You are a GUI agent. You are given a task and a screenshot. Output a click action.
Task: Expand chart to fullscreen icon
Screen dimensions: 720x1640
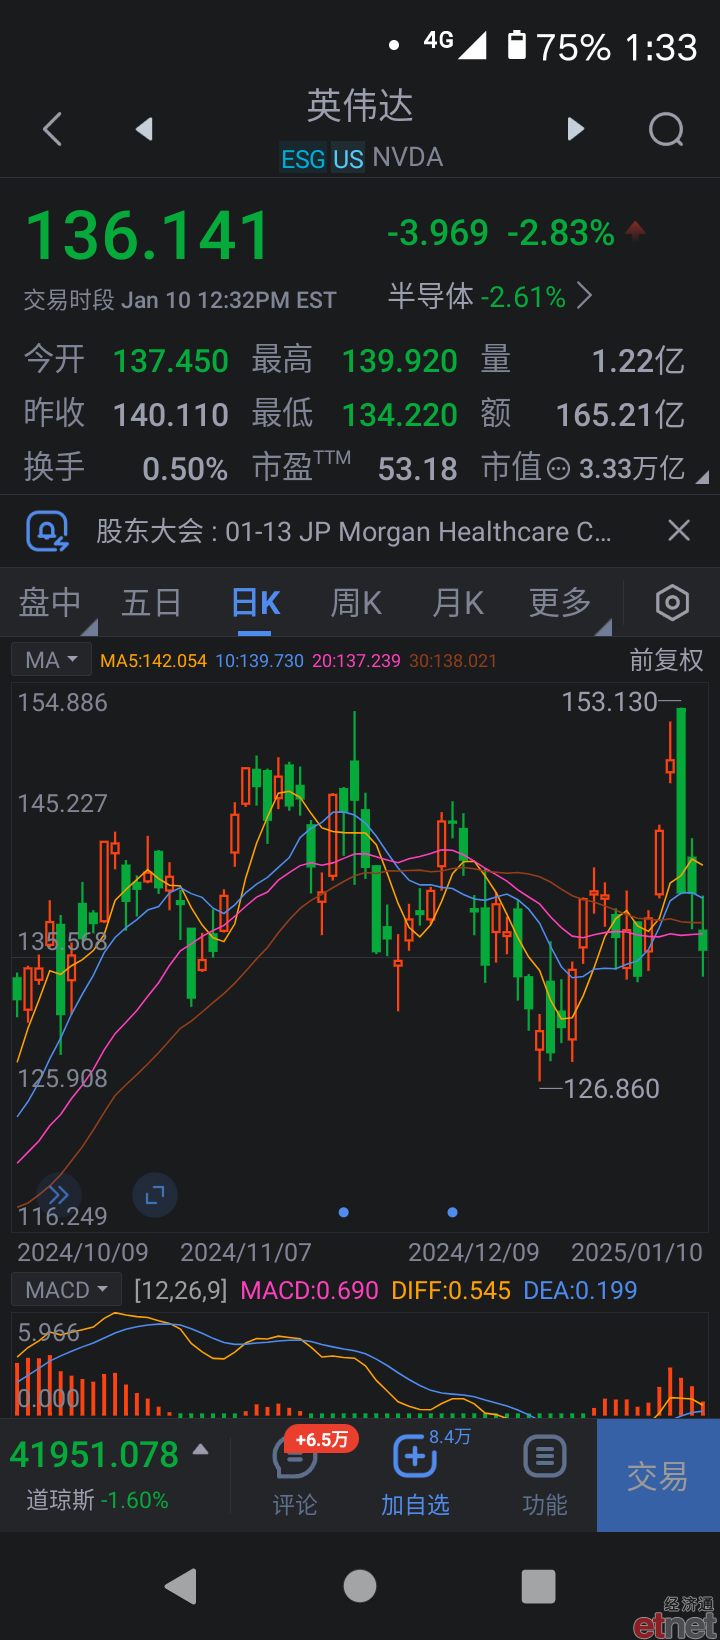pos(155,1194)
